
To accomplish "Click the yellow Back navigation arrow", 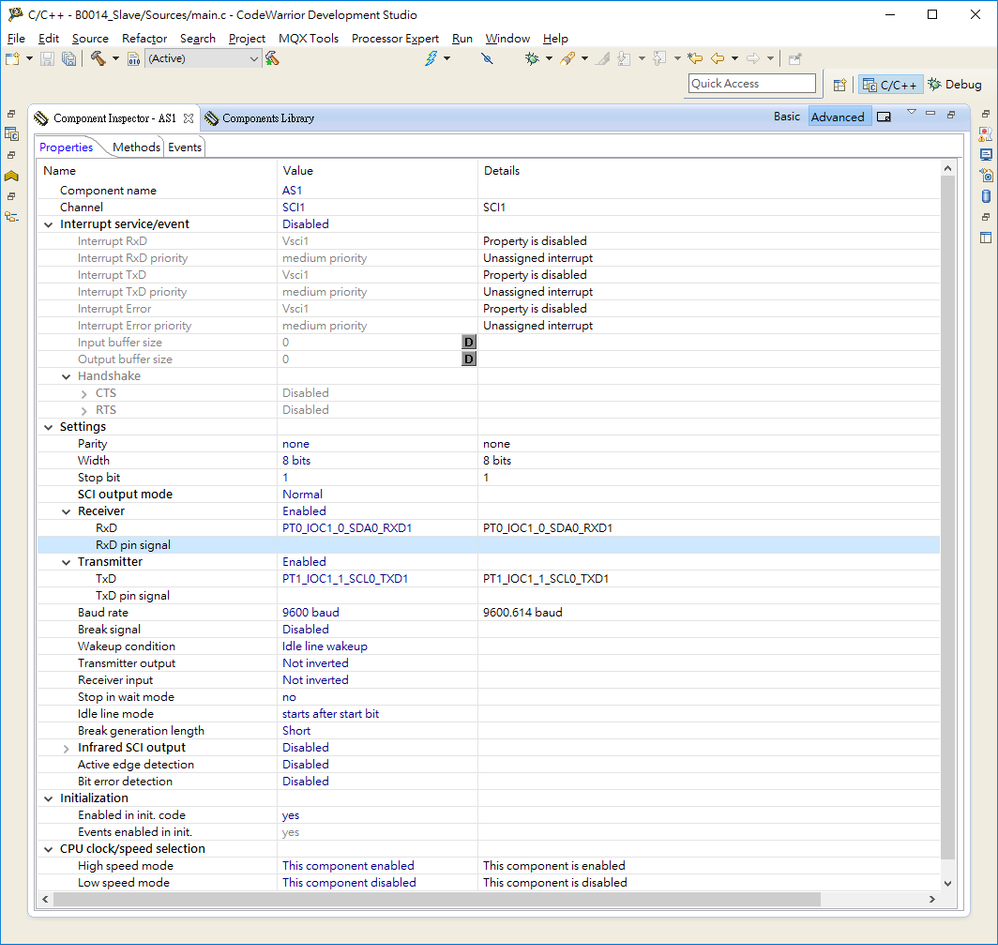I will pos(717,59).
